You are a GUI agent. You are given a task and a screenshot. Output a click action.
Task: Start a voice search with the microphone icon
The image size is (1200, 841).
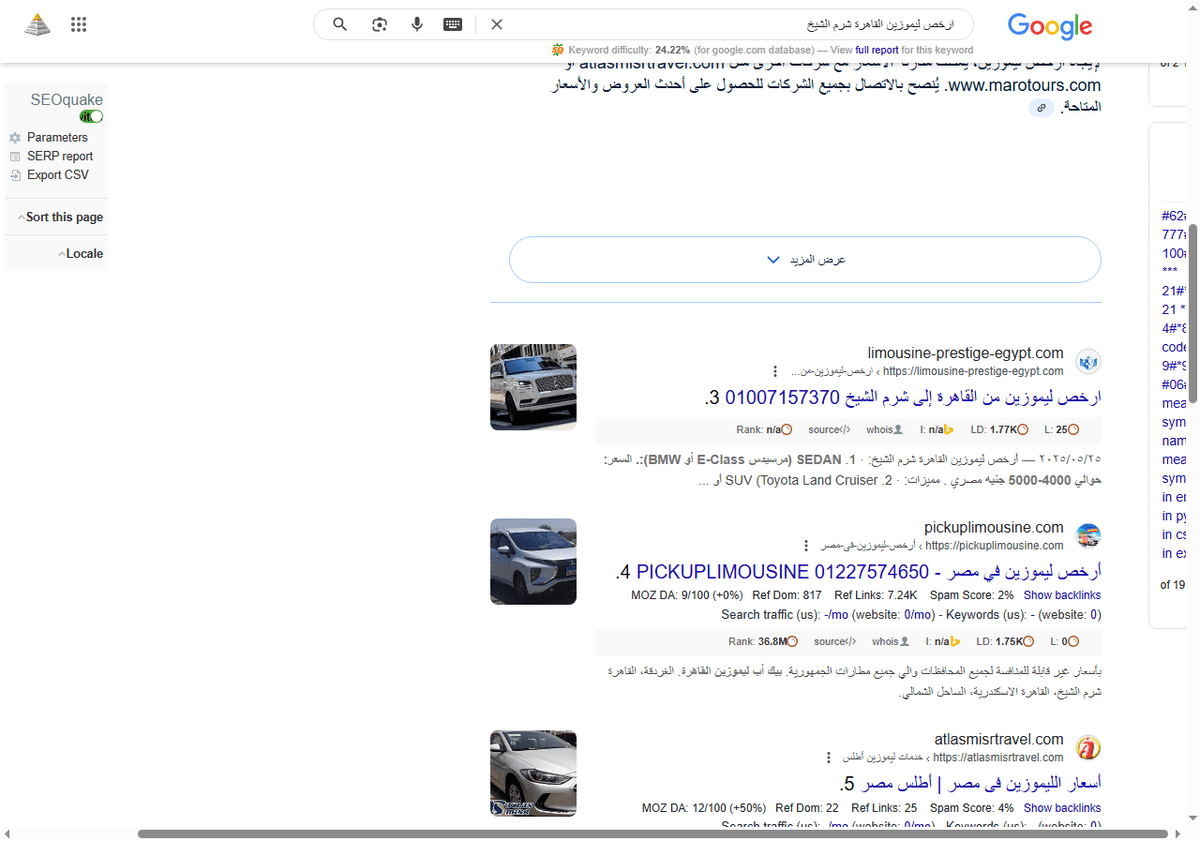(x=416, y=24)
